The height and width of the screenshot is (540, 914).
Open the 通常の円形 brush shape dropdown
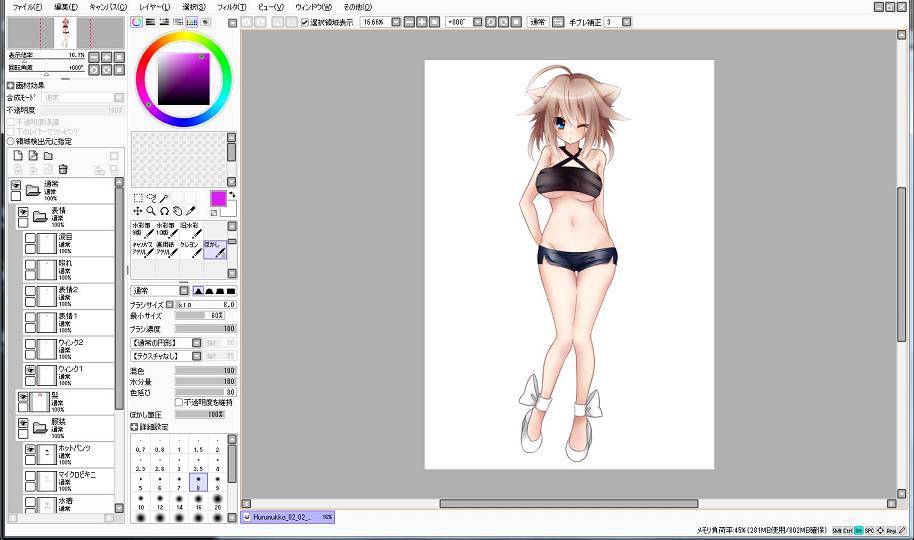(x=197, y=342)
